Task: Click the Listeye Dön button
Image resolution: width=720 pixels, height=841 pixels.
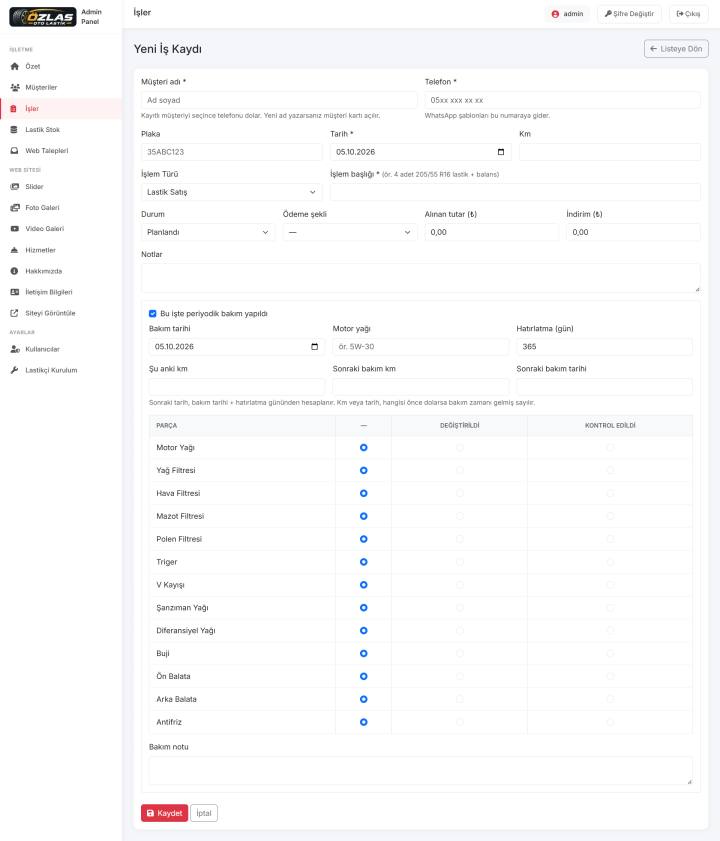Action: click(x=676, y=49)
